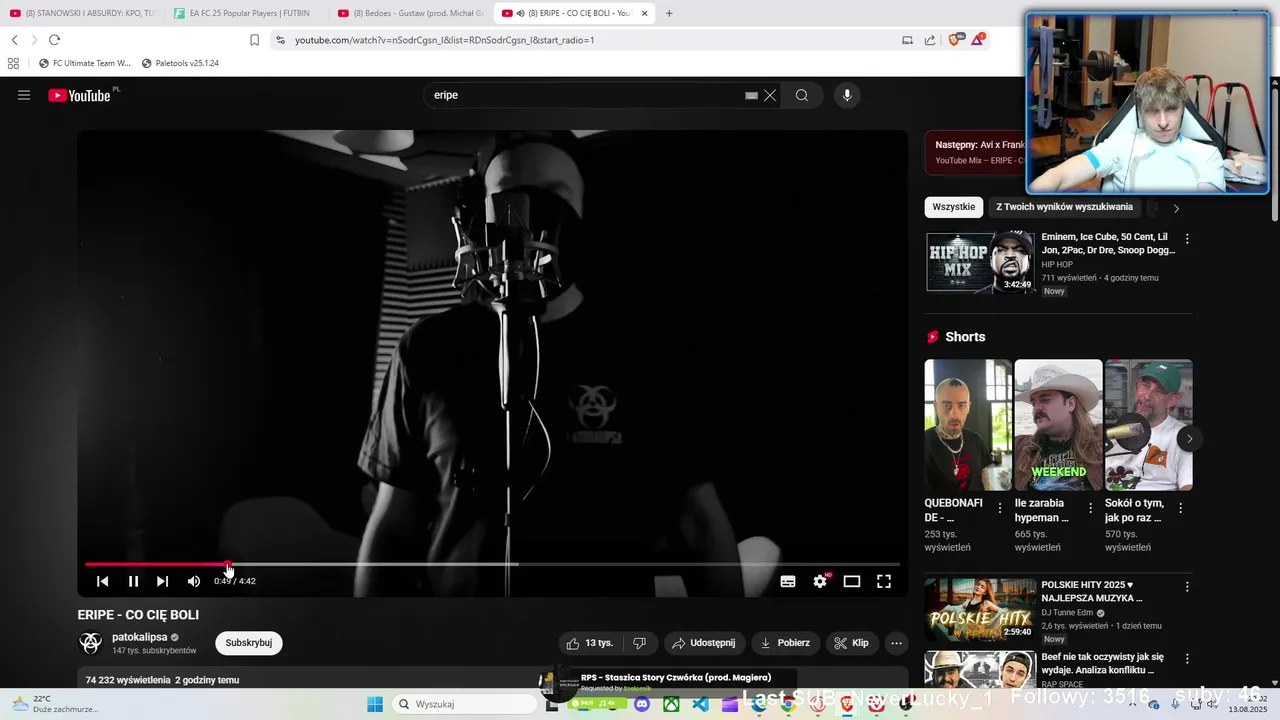Go back with browser back arrow
Screen dimensions: 1280x720
[15, 40]
